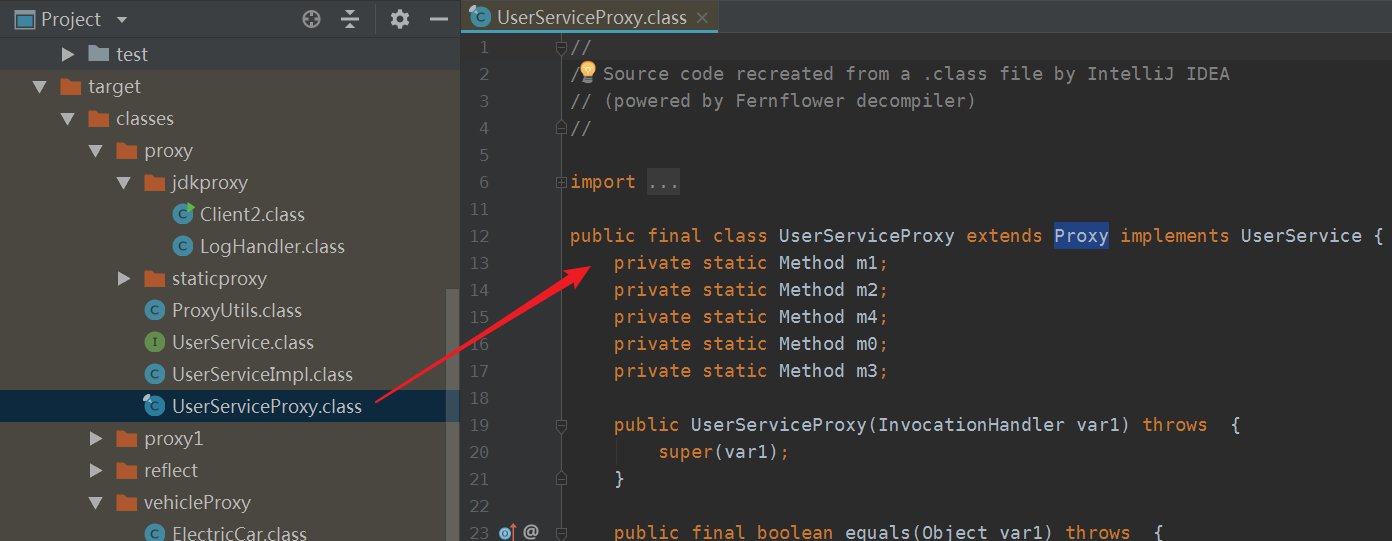Hide the Project panel with minimize dash
This screenshot has width=1392, height=541.
point(438,19)
